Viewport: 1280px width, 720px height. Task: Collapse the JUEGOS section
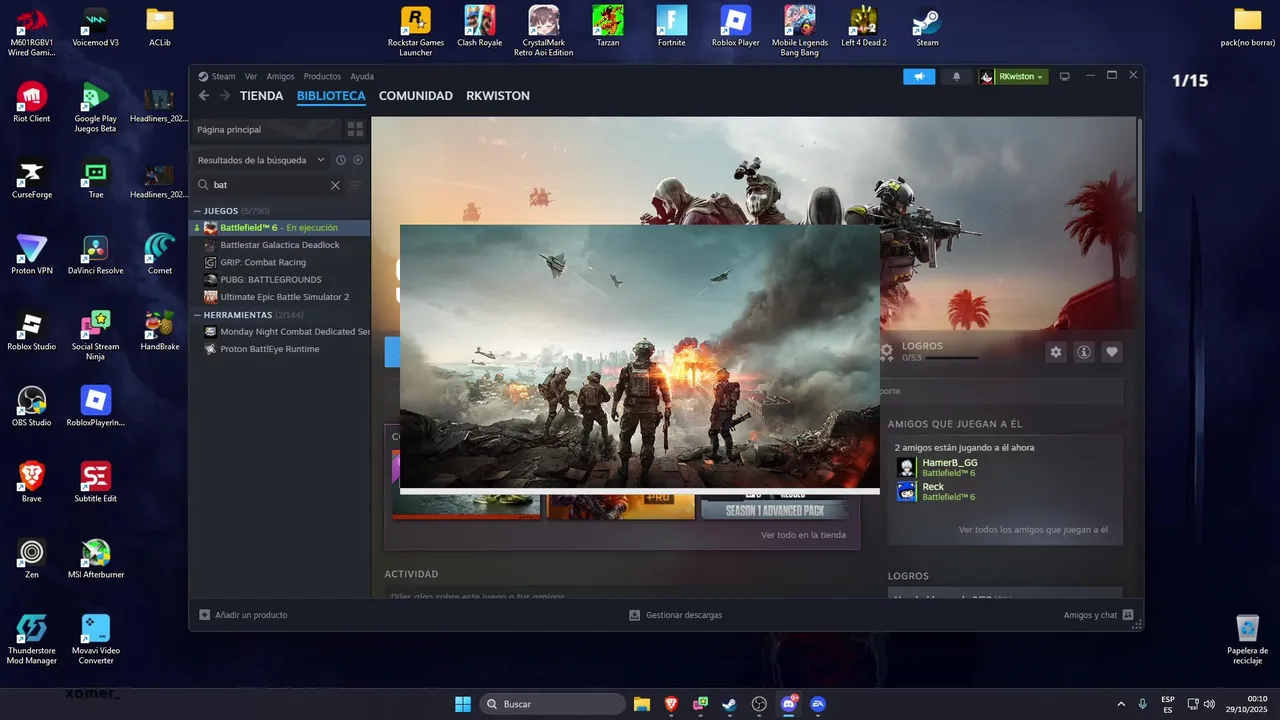[197, 211]
